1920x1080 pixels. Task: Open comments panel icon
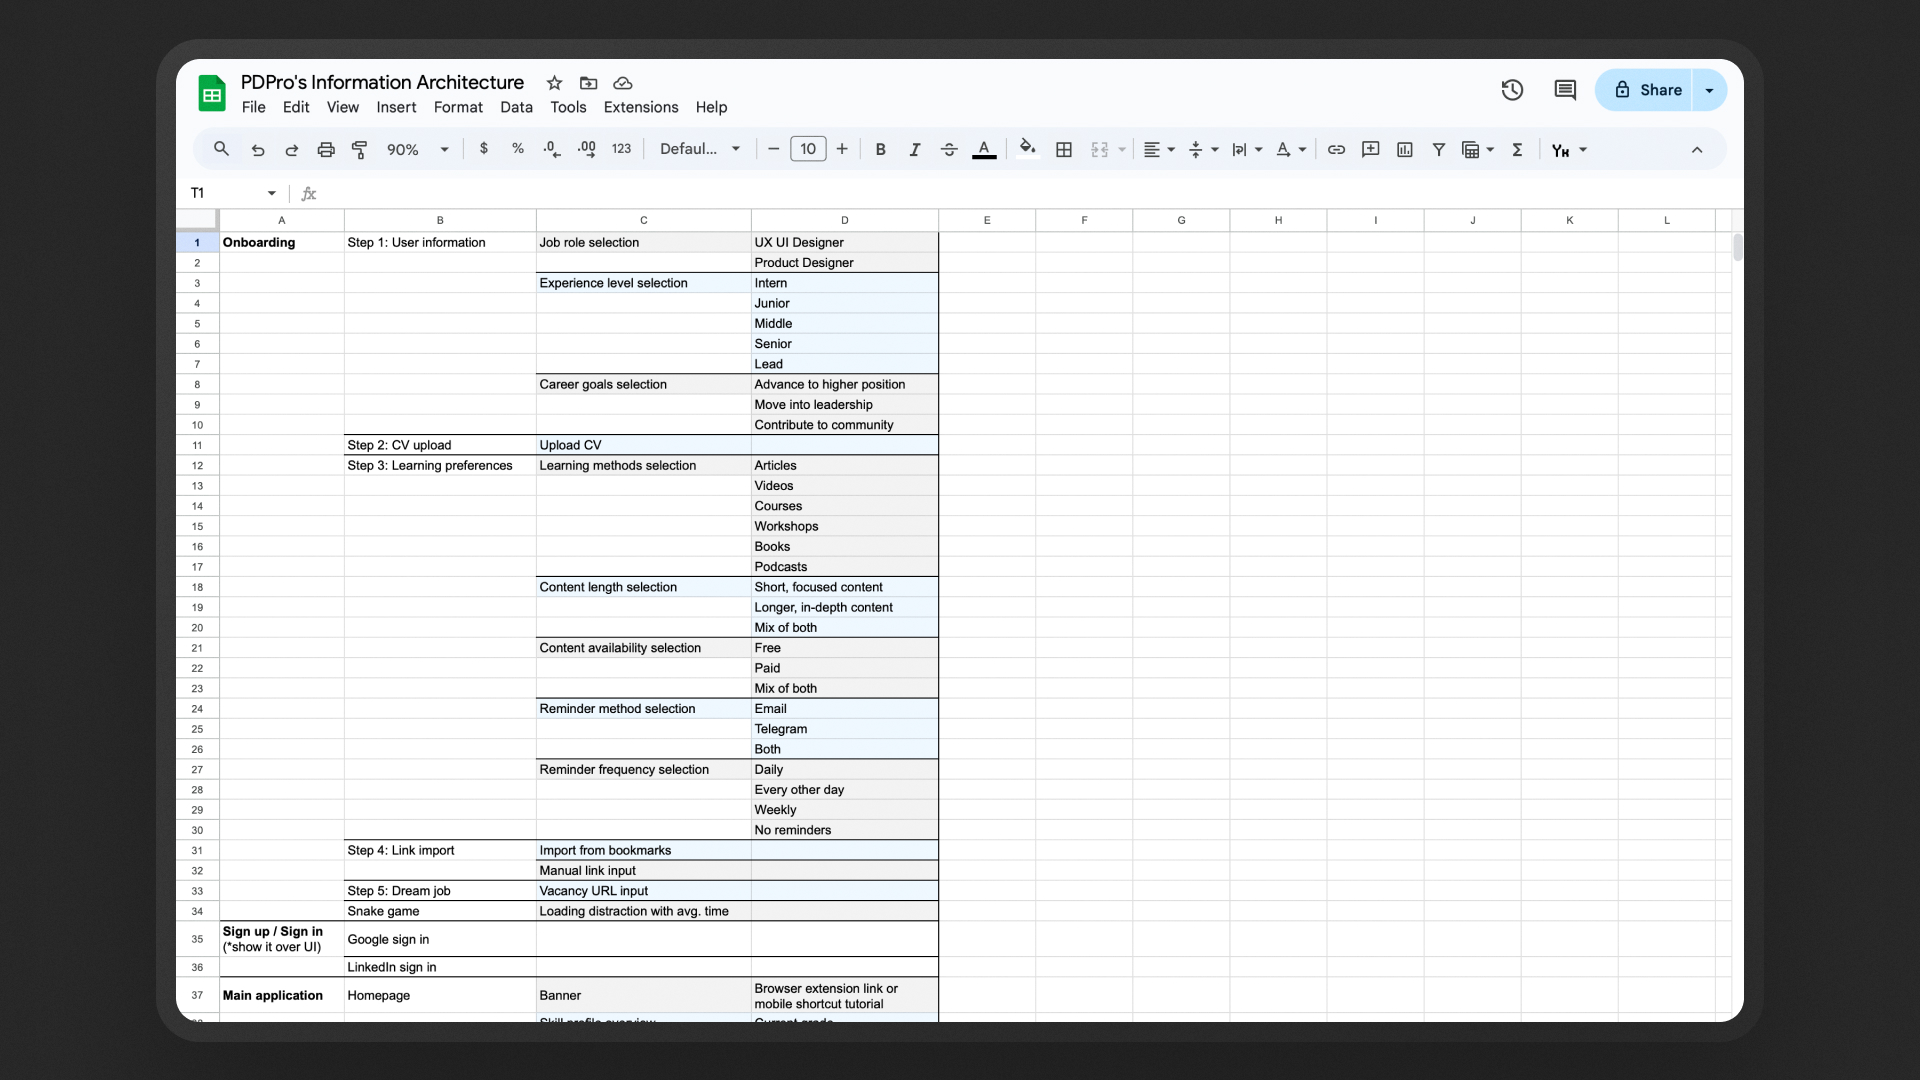tap(1565, 90)
